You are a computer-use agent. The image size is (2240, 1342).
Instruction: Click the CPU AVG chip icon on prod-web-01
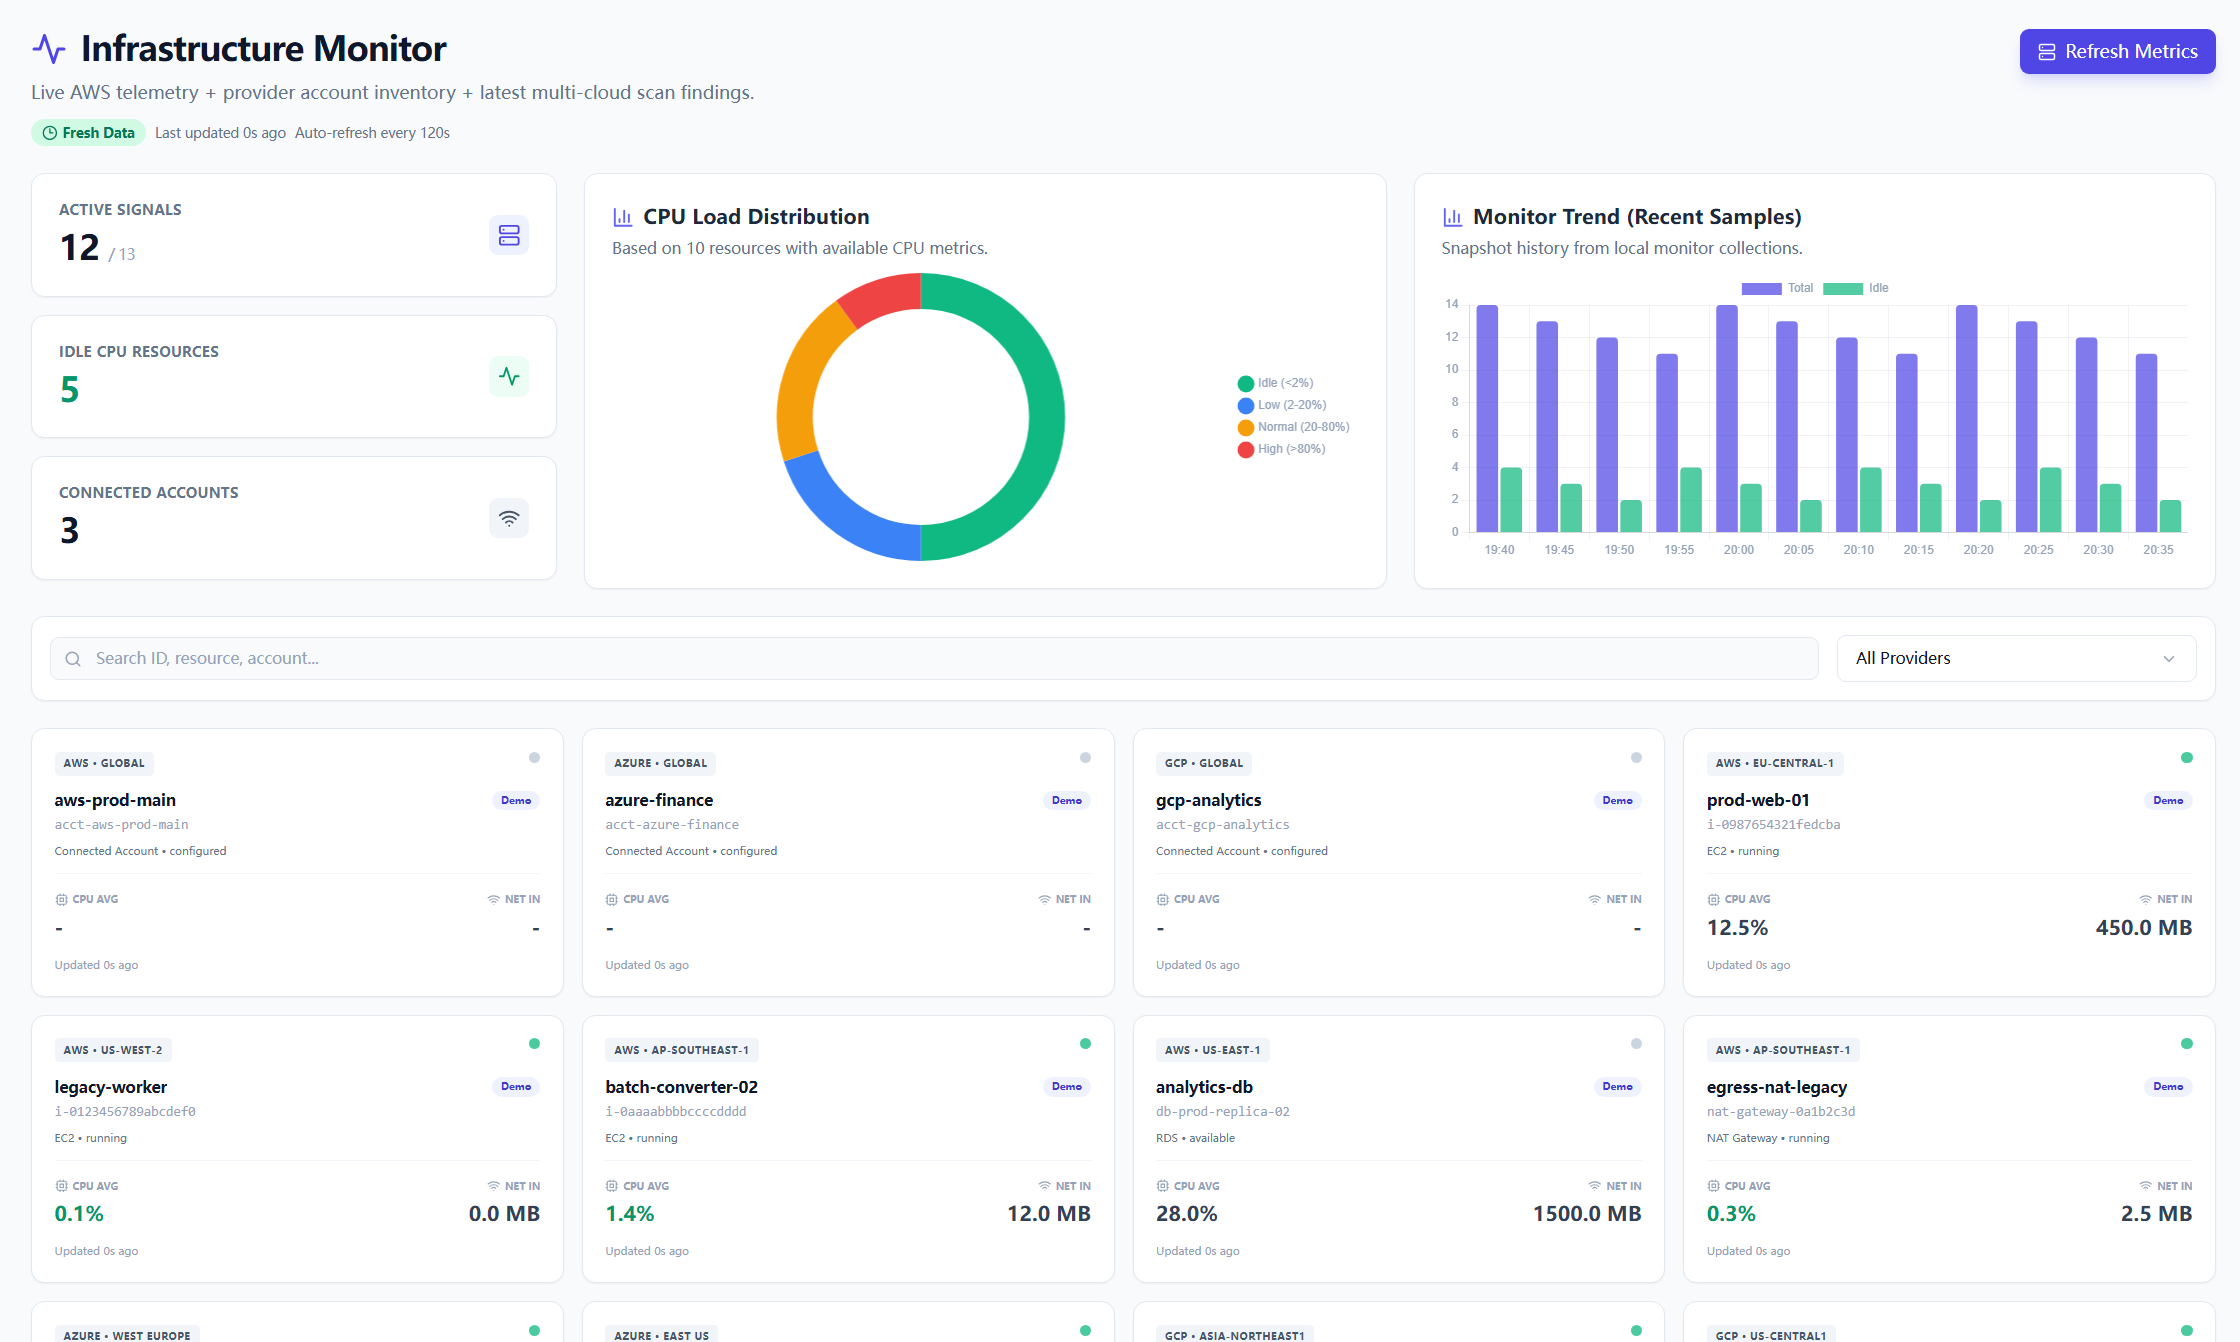pyautogui.click(x=1713, y=899)
